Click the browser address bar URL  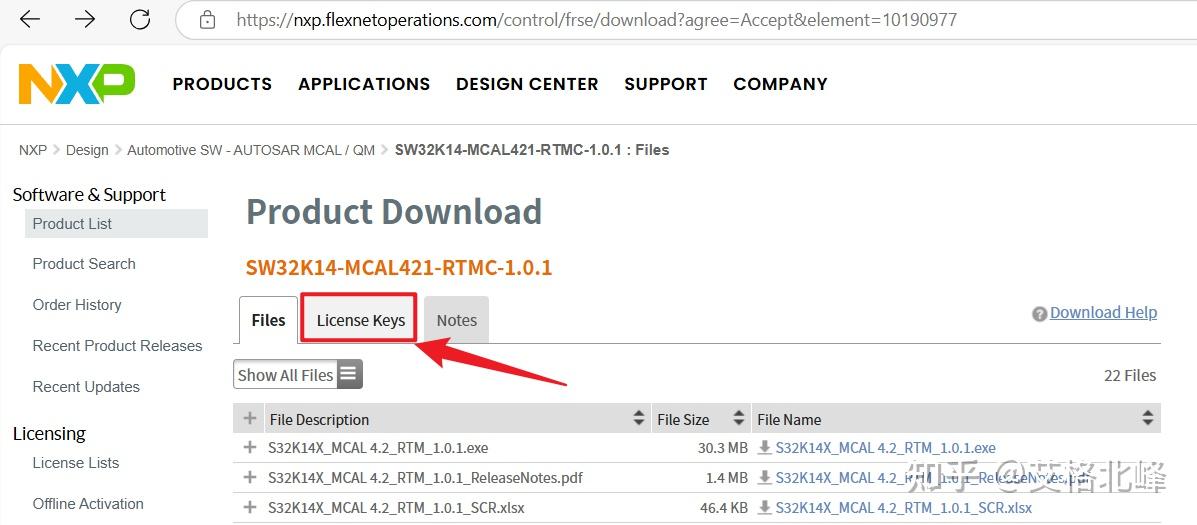click(x=596, y=19)
